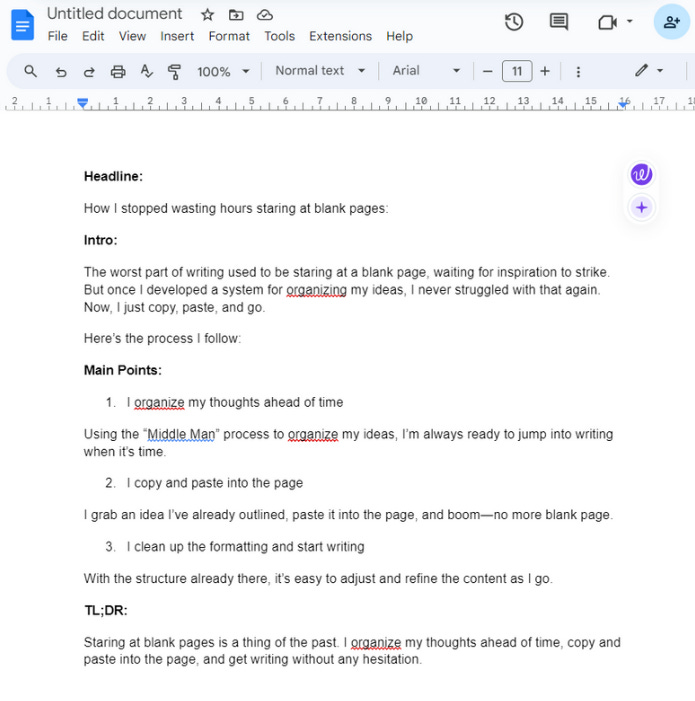Open the Tools menu
Viewport: 695px width, 701px height.
coord(279,36)
